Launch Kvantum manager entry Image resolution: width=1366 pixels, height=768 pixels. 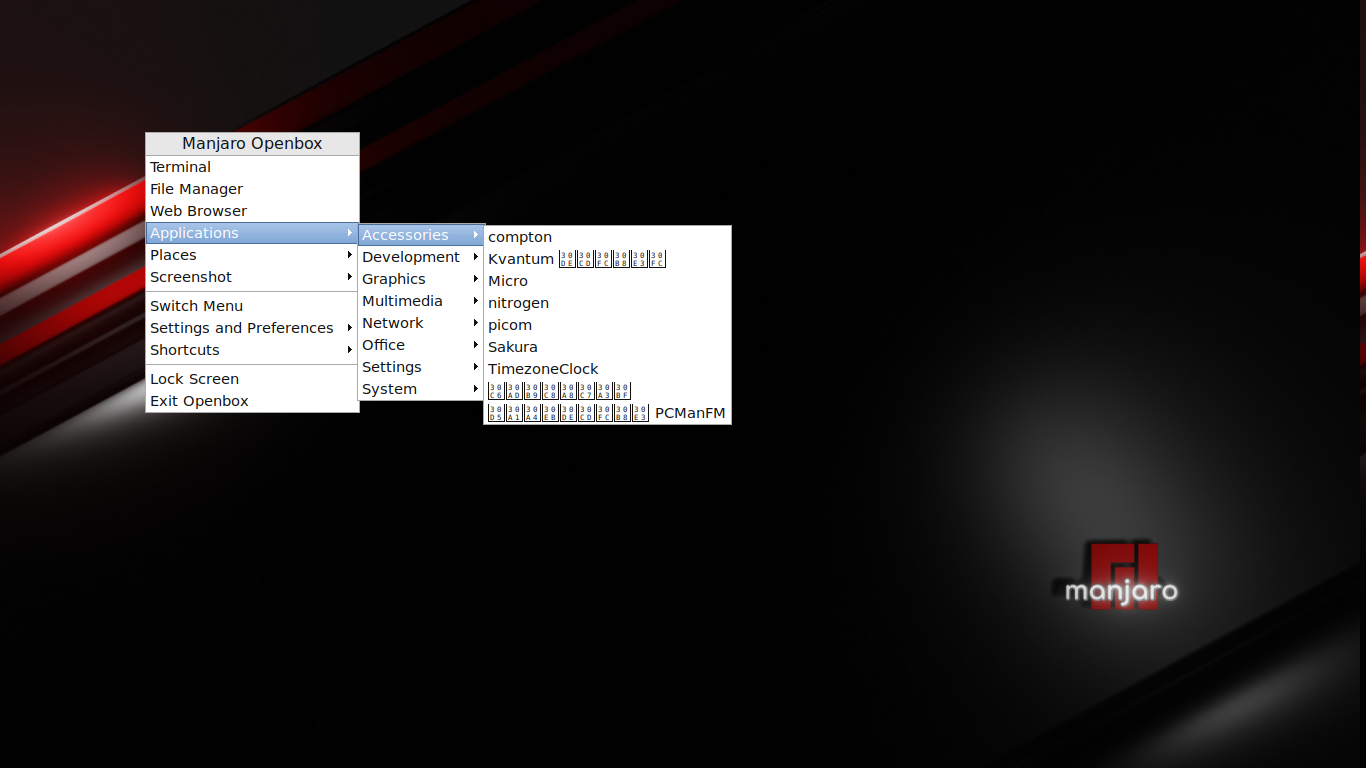coord(607,259)
